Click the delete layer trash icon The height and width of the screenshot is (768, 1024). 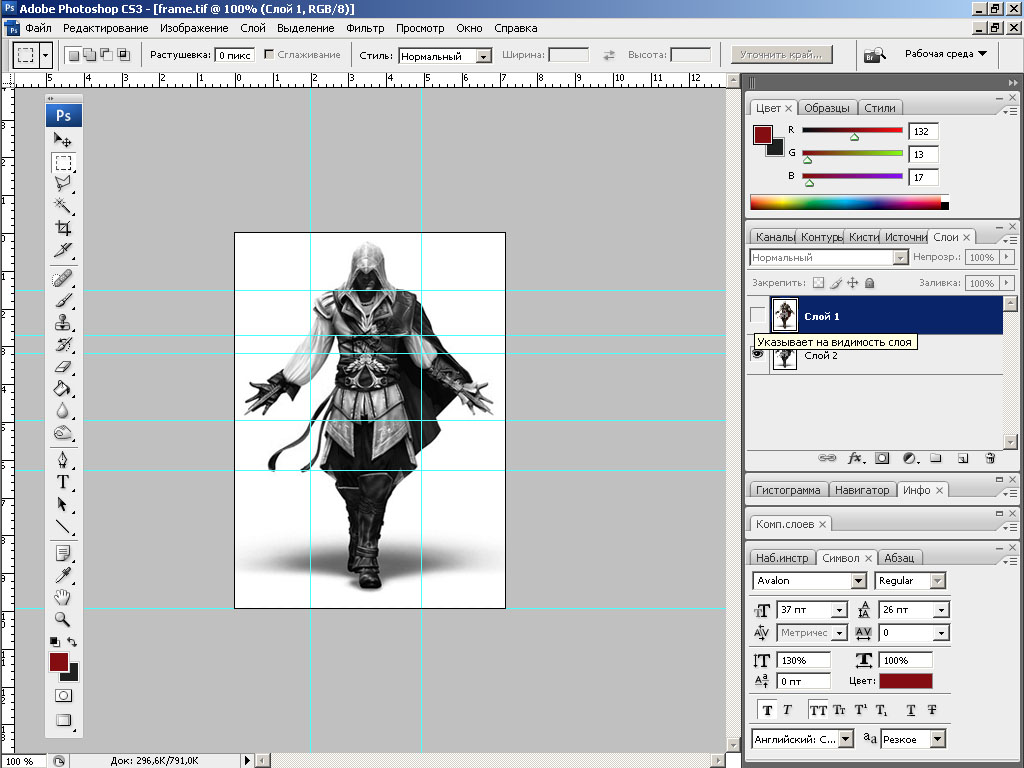[990, 458]
